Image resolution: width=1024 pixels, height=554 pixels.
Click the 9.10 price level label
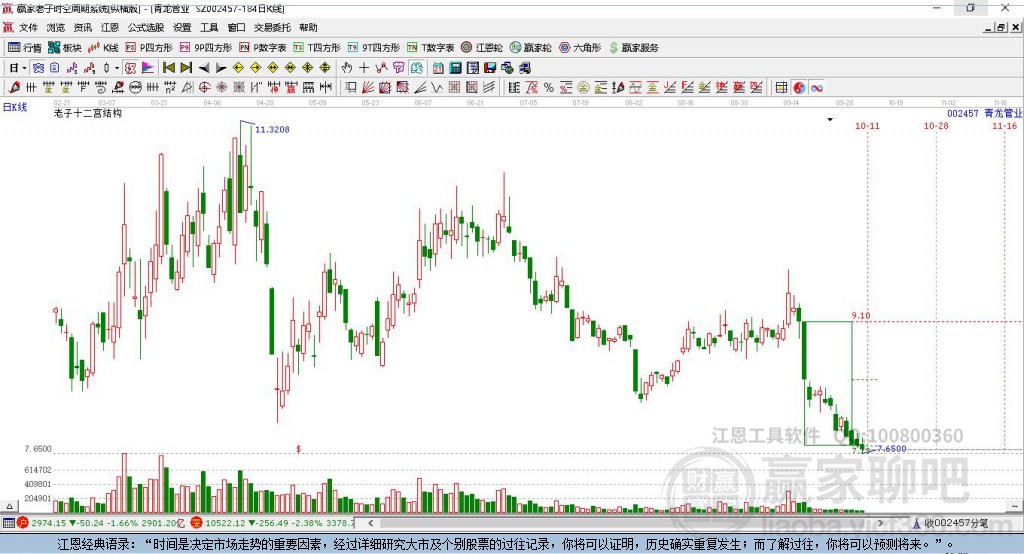click(x=861, y=316)
